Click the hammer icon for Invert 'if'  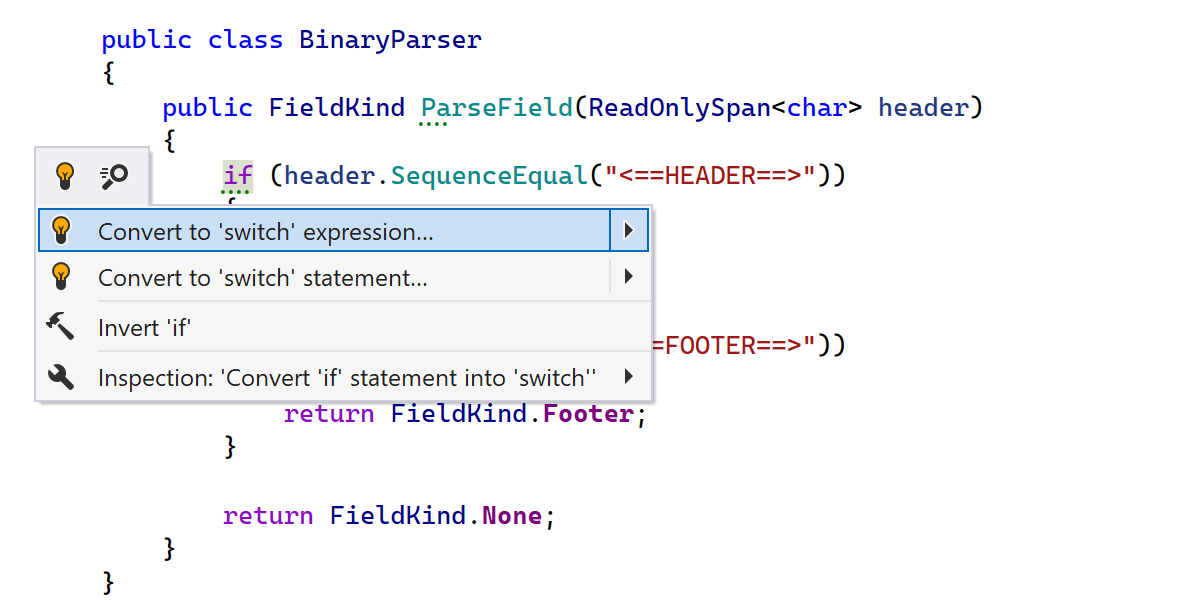pos(61,327)
